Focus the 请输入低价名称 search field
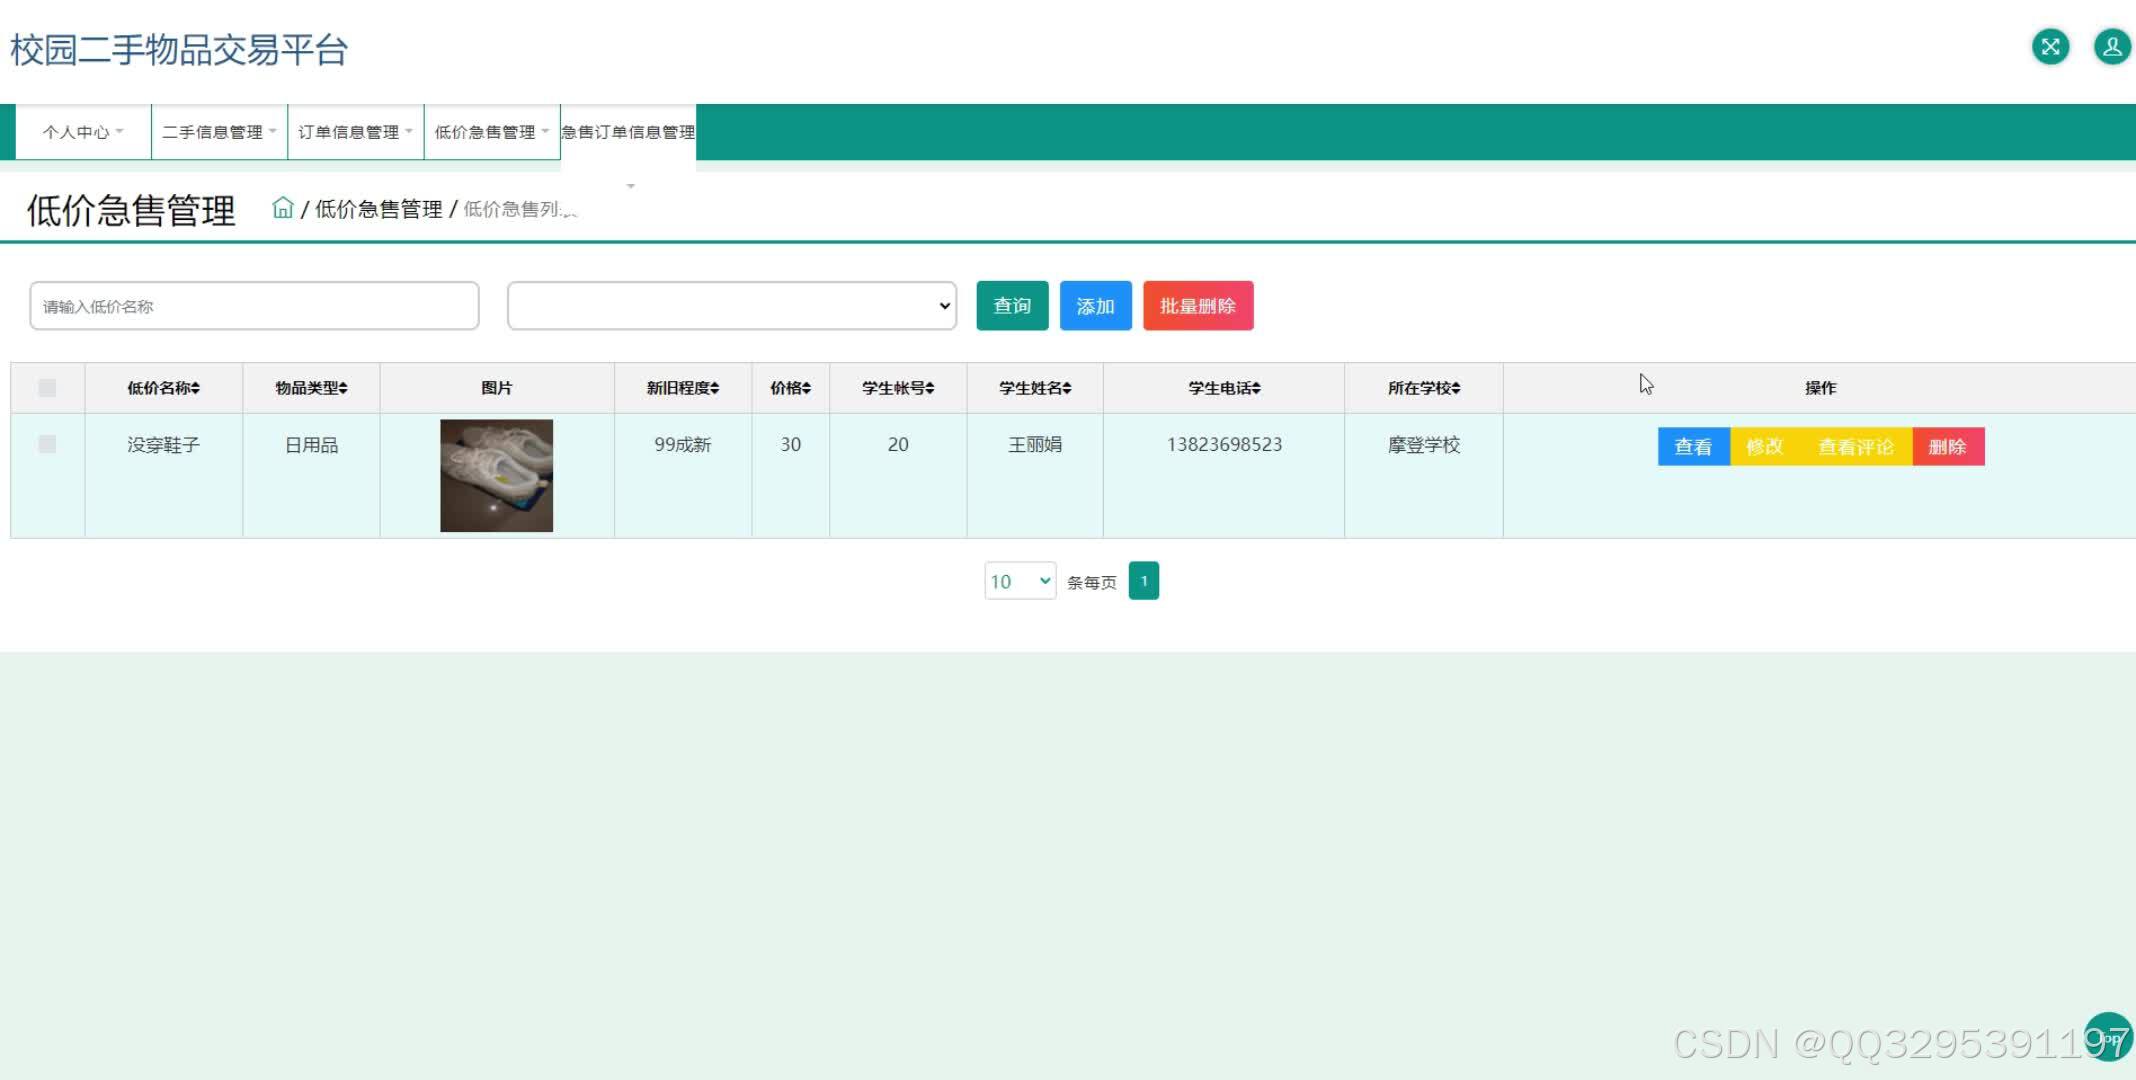This screenshot has height=1080, width=2136. (x=254, y=306)
